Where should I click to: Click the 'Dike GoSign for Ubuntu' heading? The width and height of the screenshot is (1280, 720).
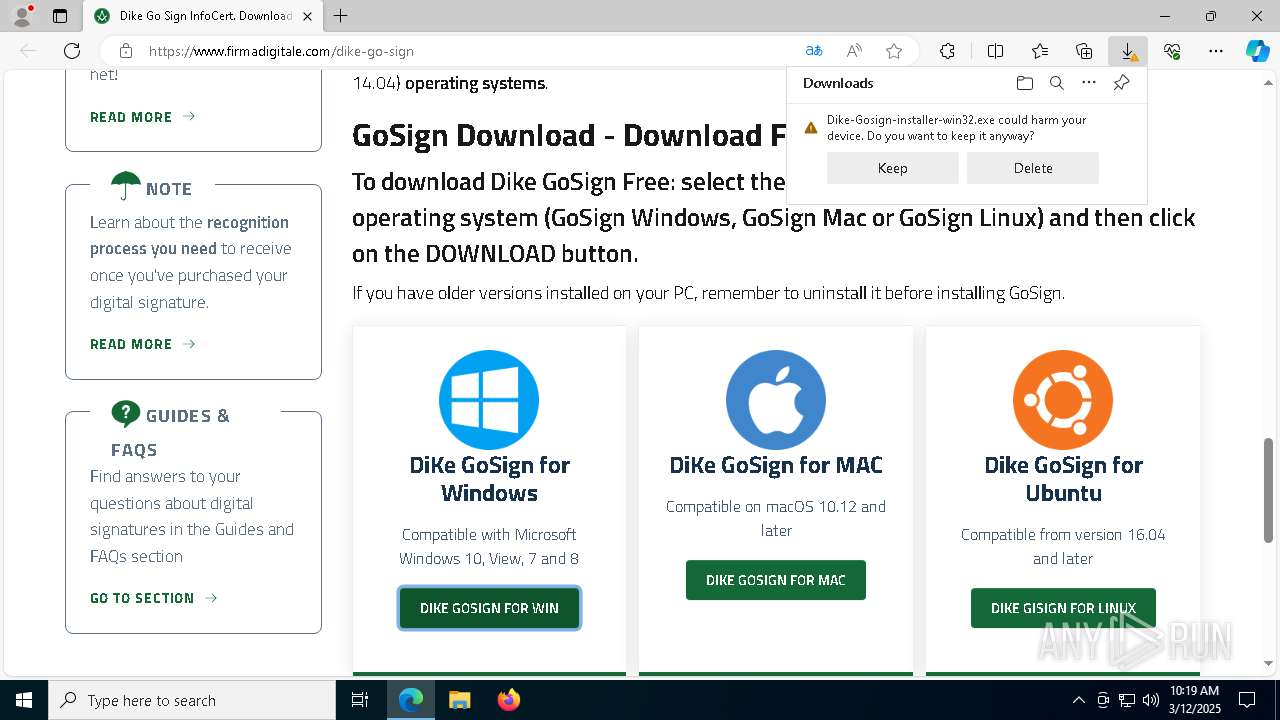[x=1063, y=479]
